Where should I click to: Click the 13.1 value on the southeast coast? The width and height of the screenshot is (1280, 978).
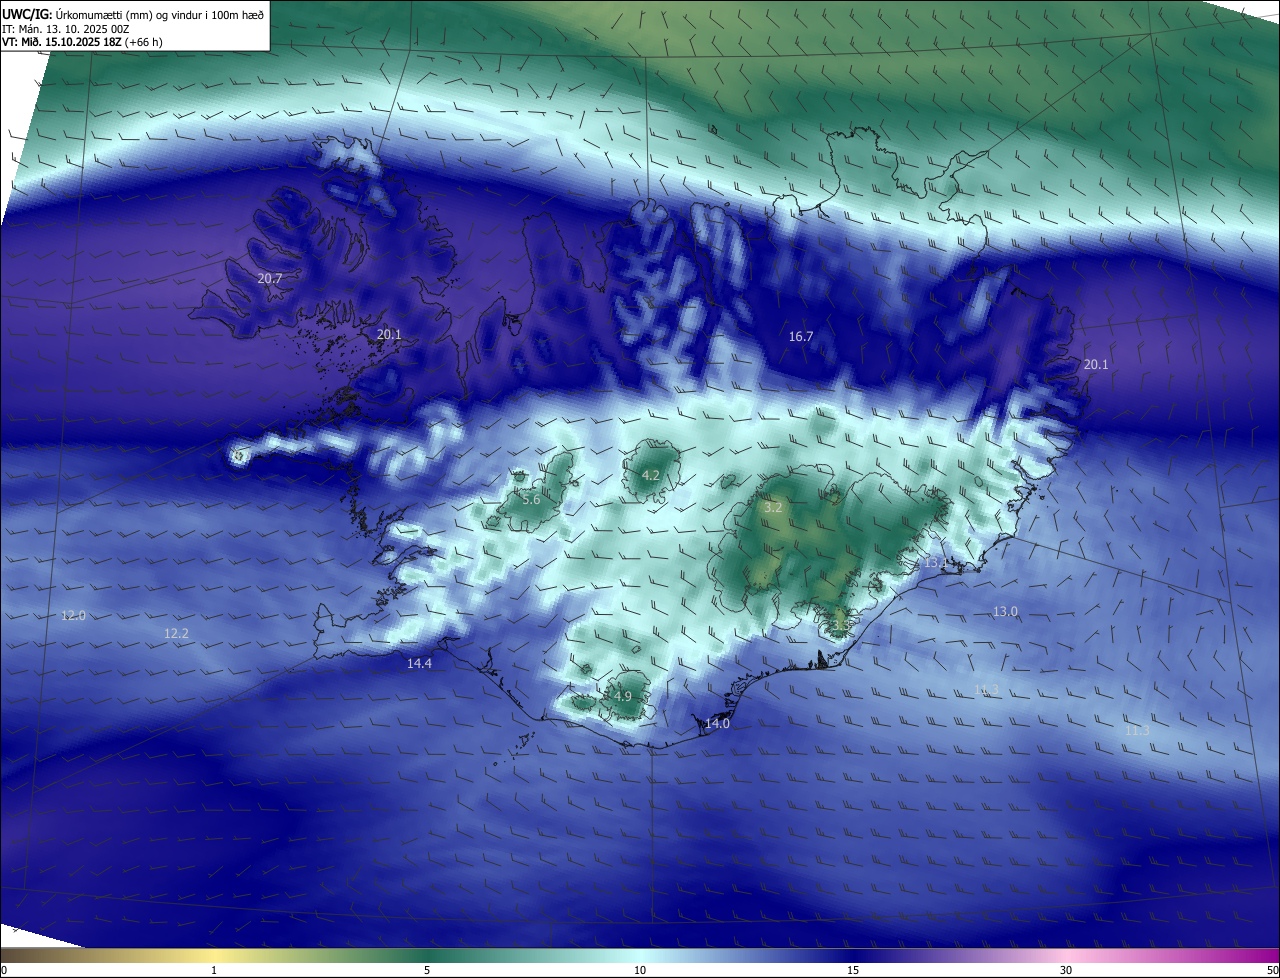point(936,564)
